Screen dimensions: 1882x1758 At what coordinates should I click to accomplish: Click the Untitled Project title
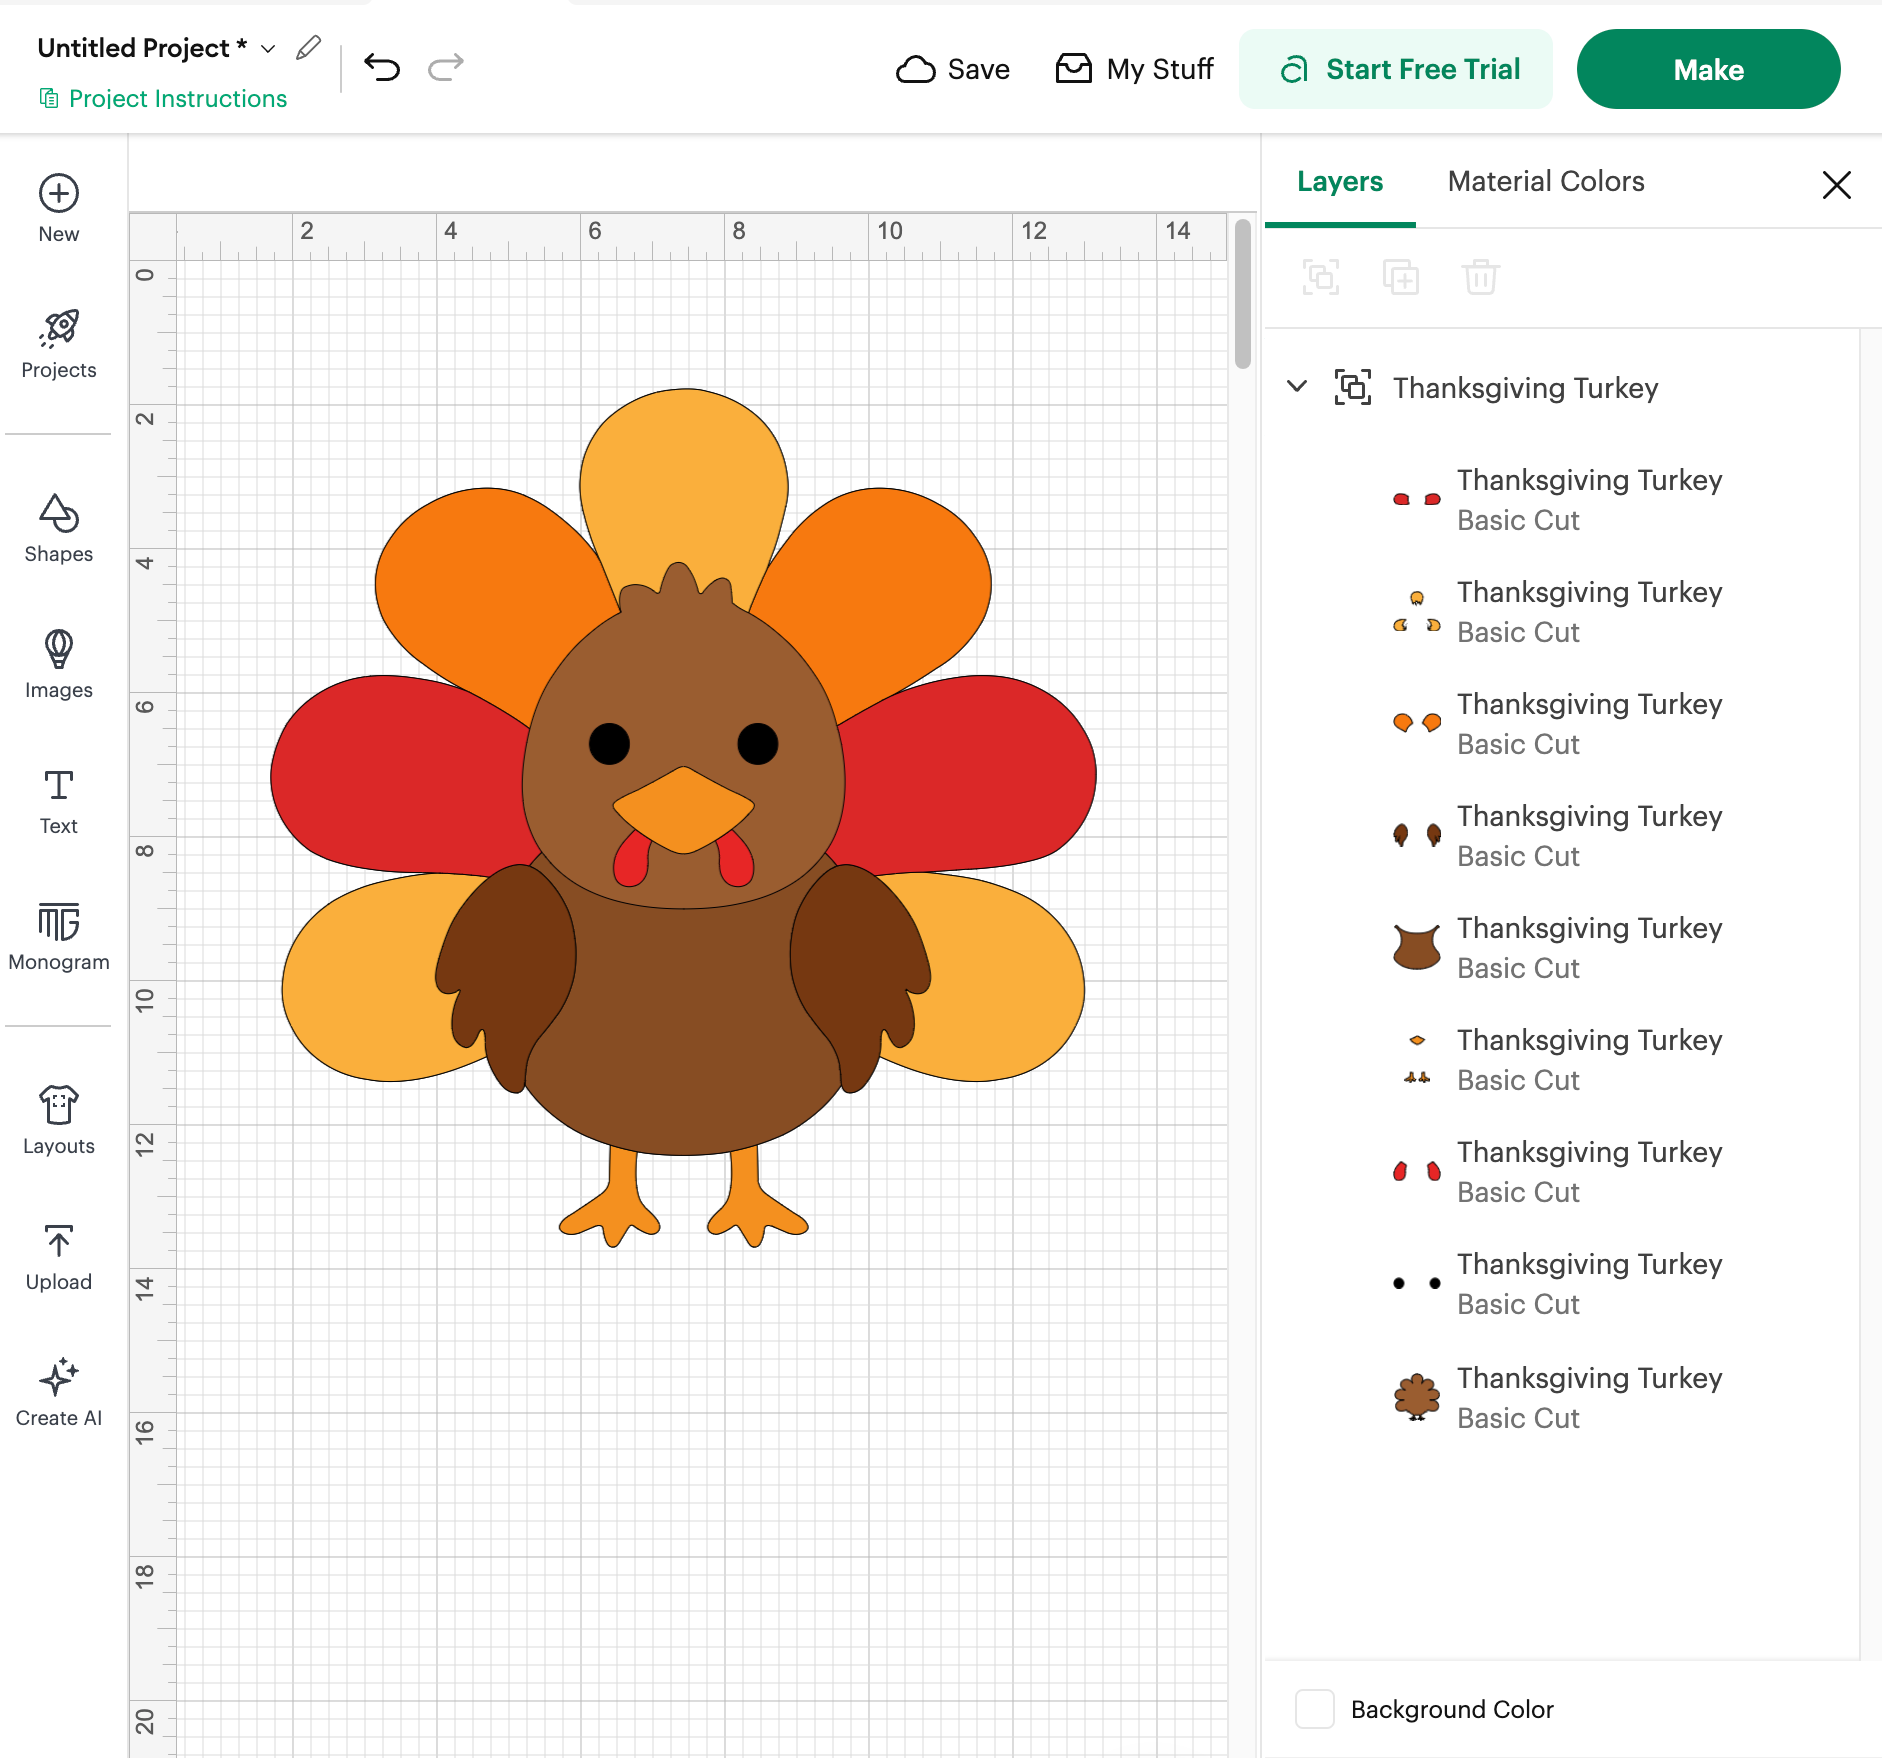(142, 48)
